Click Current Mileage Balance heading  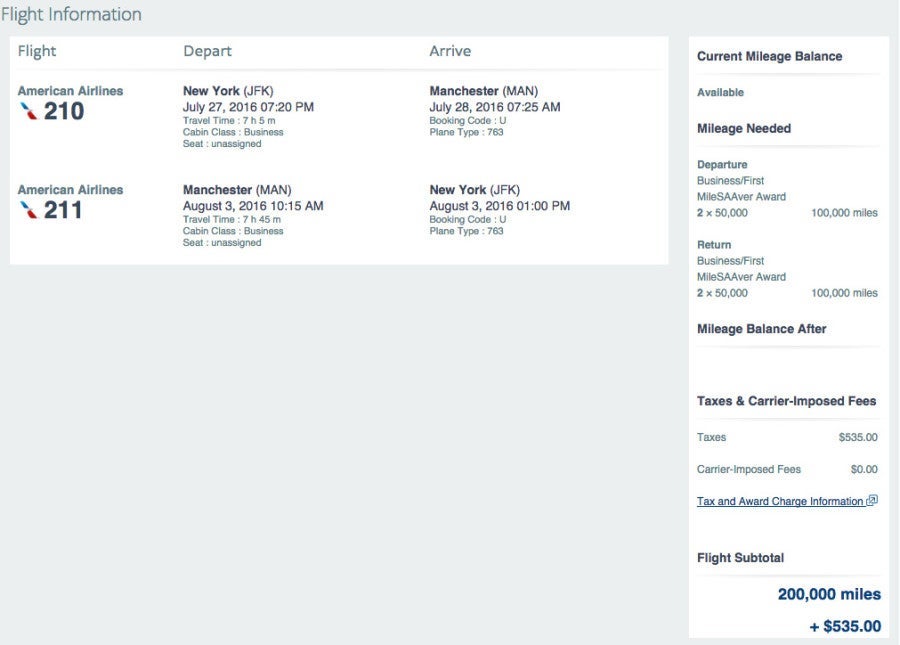[x=769, y=57]
